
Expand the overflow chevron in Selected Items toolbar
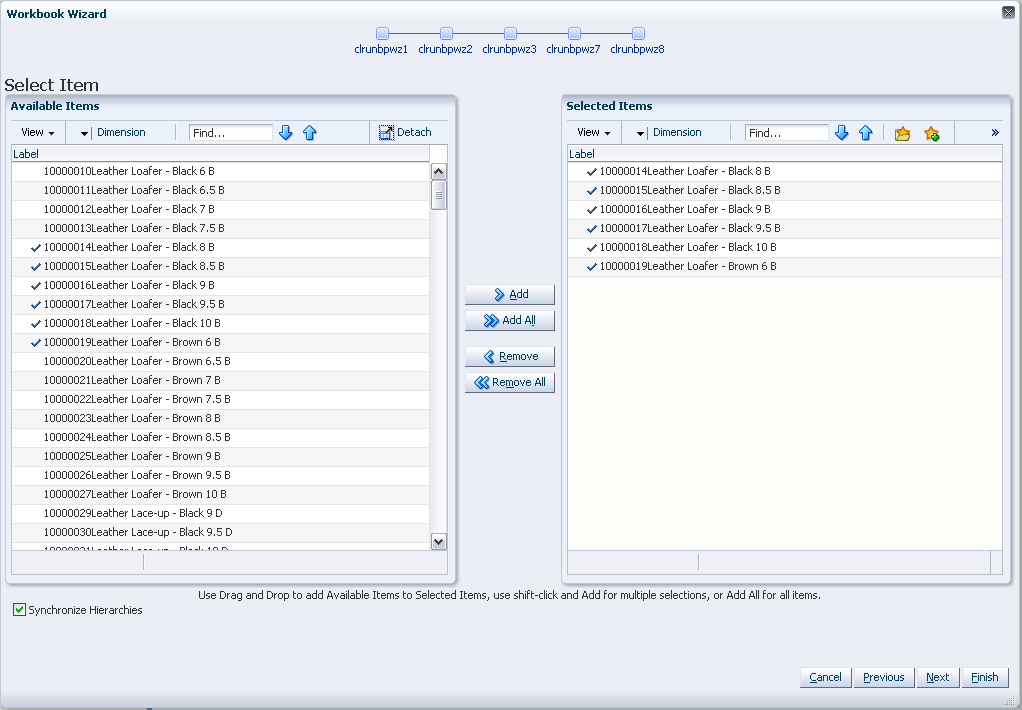point(995,132)
